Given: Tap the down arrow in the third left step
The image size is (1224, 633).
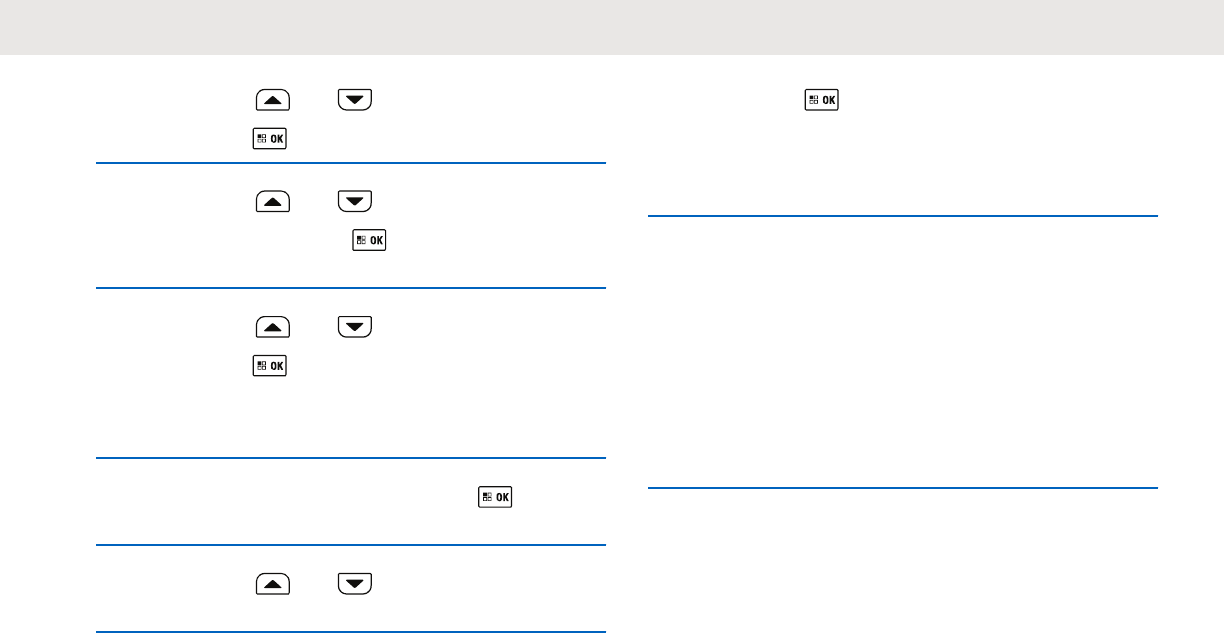Looking at the screenshot, I should click(355, 326).
